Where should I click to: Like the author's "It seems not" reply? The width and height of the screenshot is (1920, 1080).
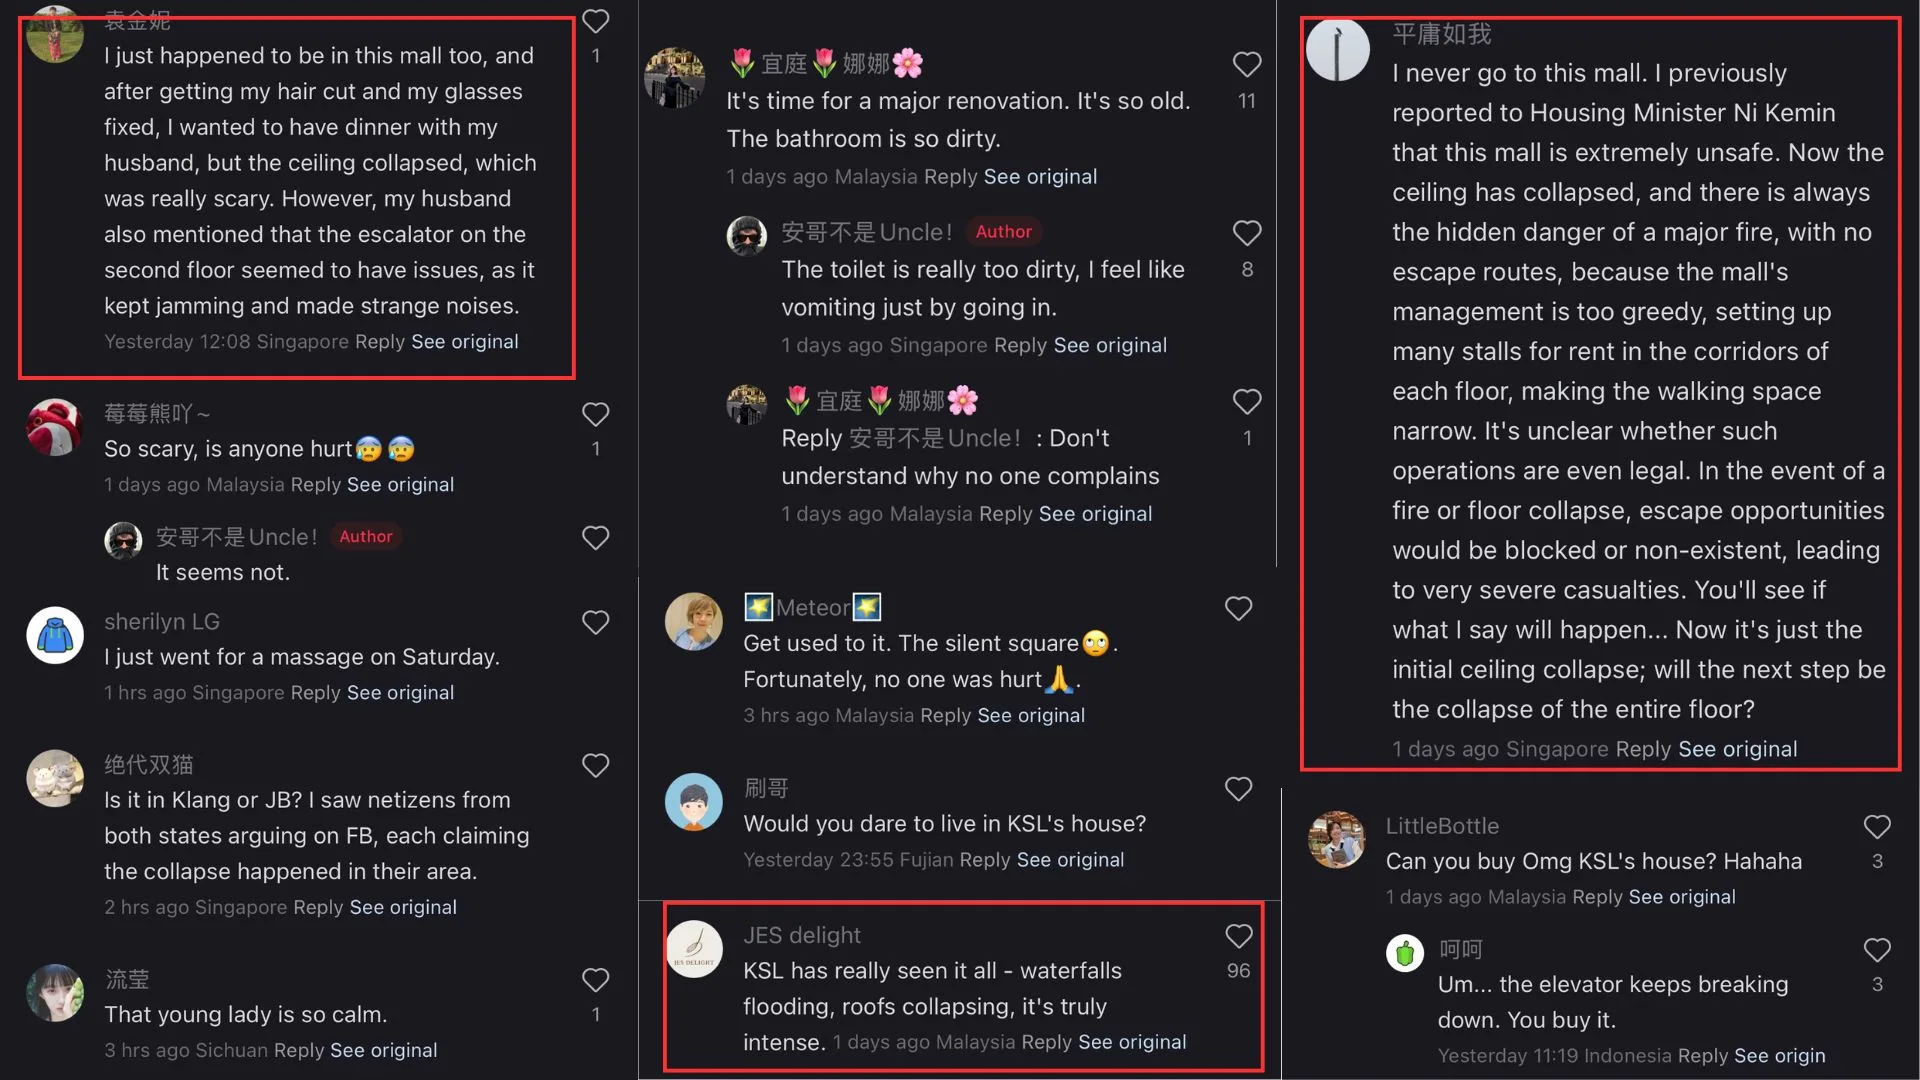[x=595, y=538]
